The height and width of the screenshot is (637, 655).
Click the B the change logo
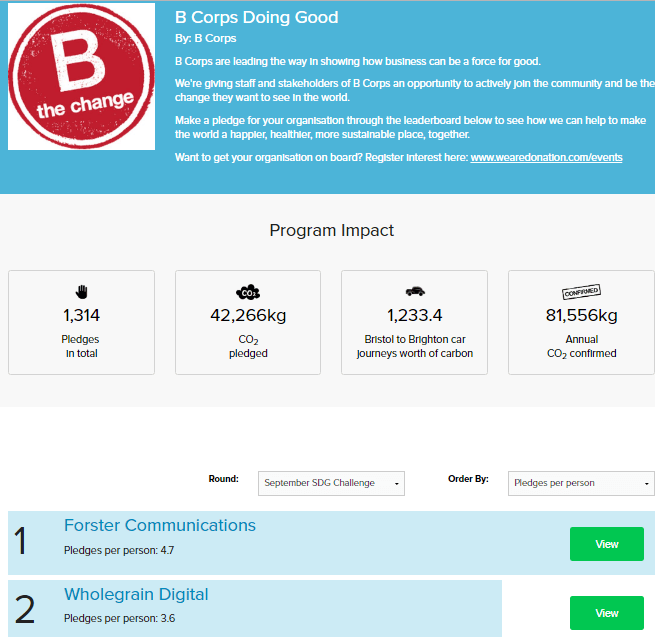tap(81, 76)
